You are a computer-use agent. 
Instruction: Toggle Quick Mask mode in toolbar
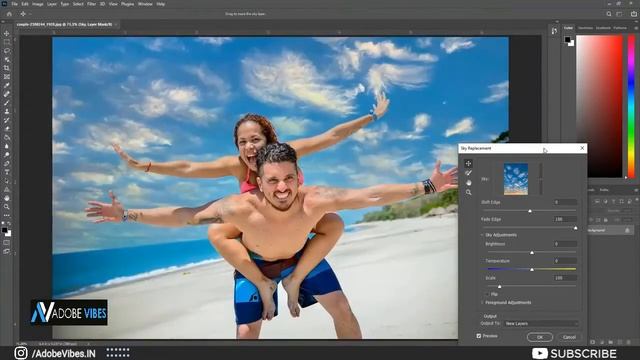[7, 243]
